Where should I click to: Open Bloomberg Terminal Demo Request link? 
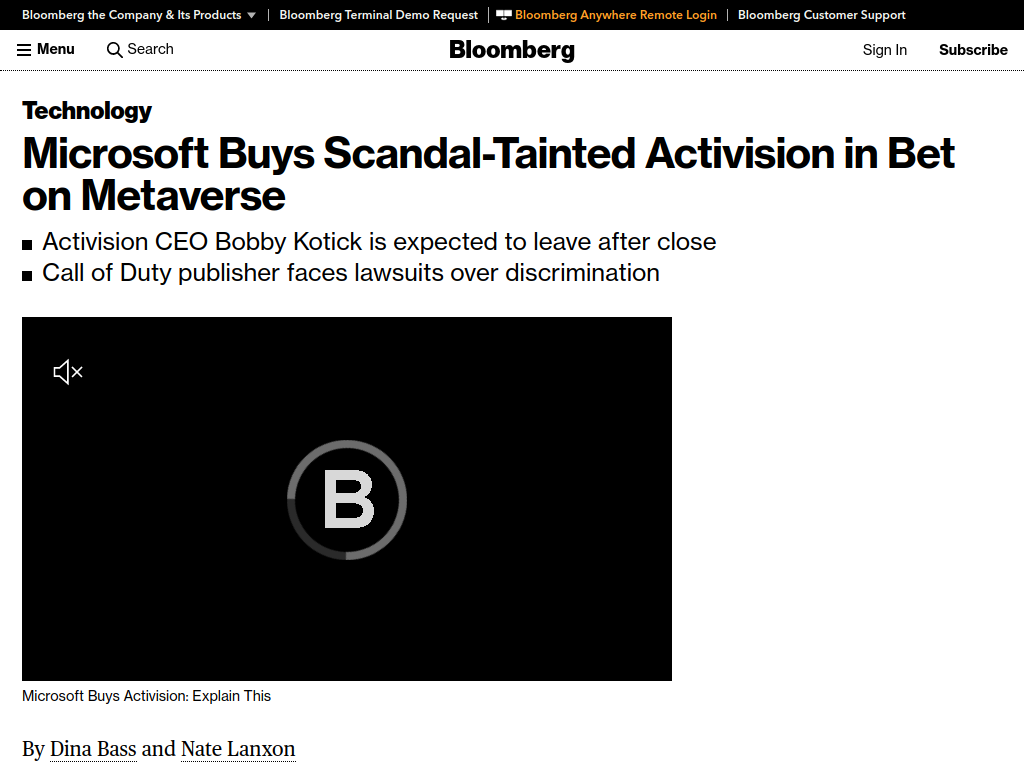[379, 15]
